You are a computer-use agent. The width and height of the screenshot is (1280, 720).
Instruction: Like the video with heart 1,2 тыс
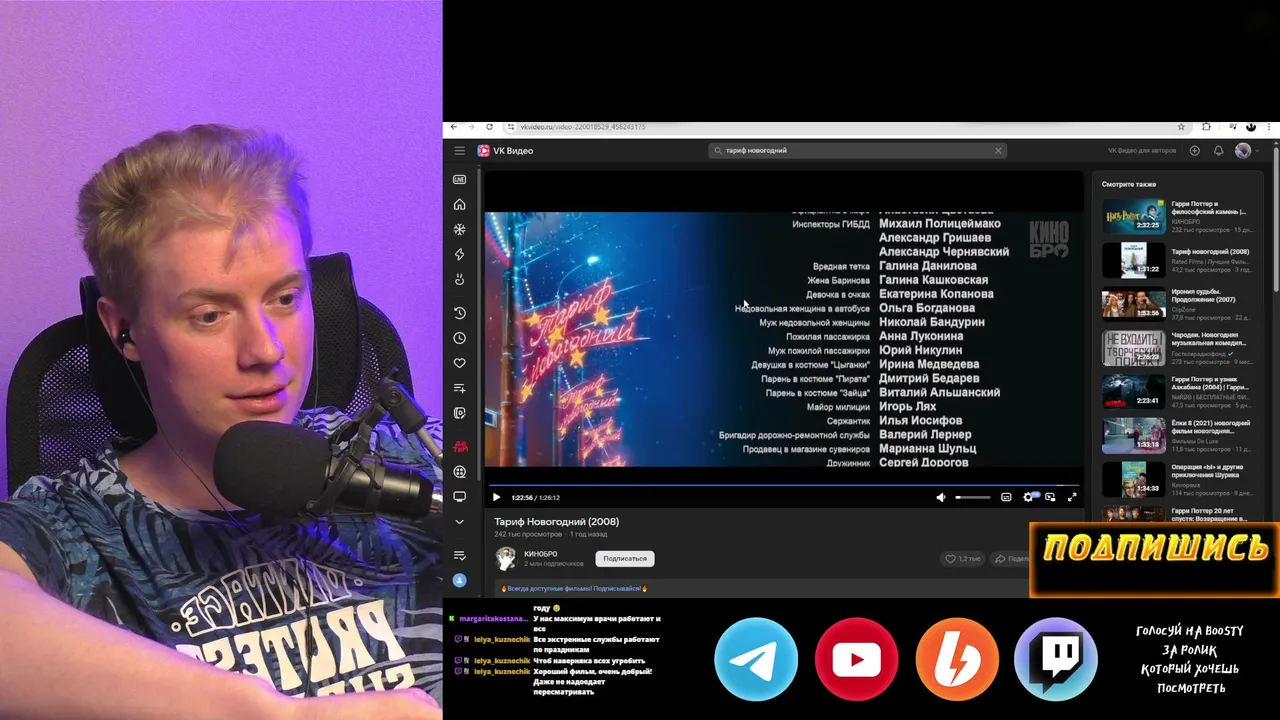tap(963, 558)
